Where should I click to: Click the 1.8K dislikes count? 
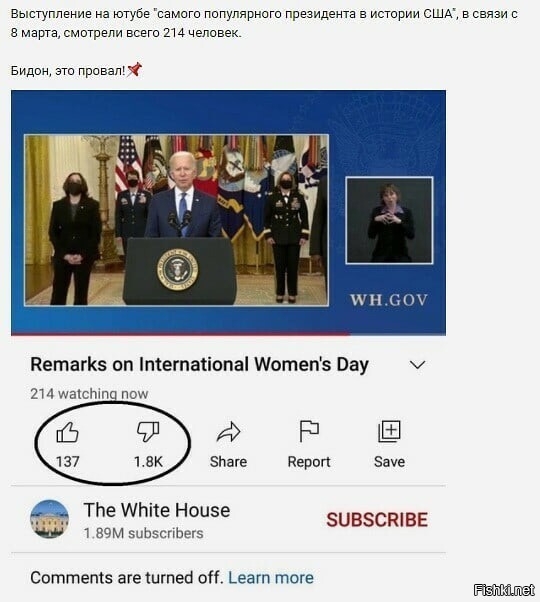148,461
